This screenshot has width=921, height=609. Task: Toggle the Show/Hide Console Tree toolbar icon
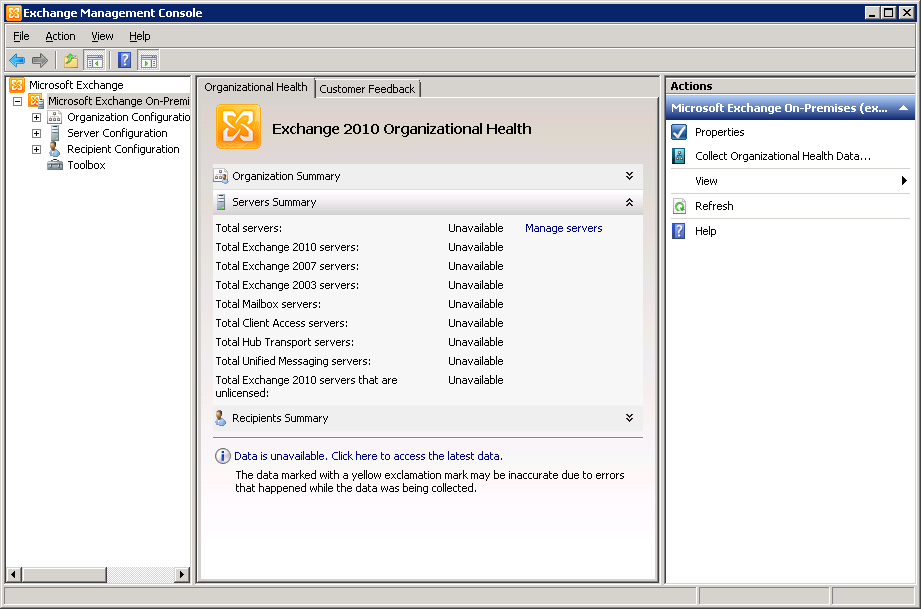tap(95, 60)
